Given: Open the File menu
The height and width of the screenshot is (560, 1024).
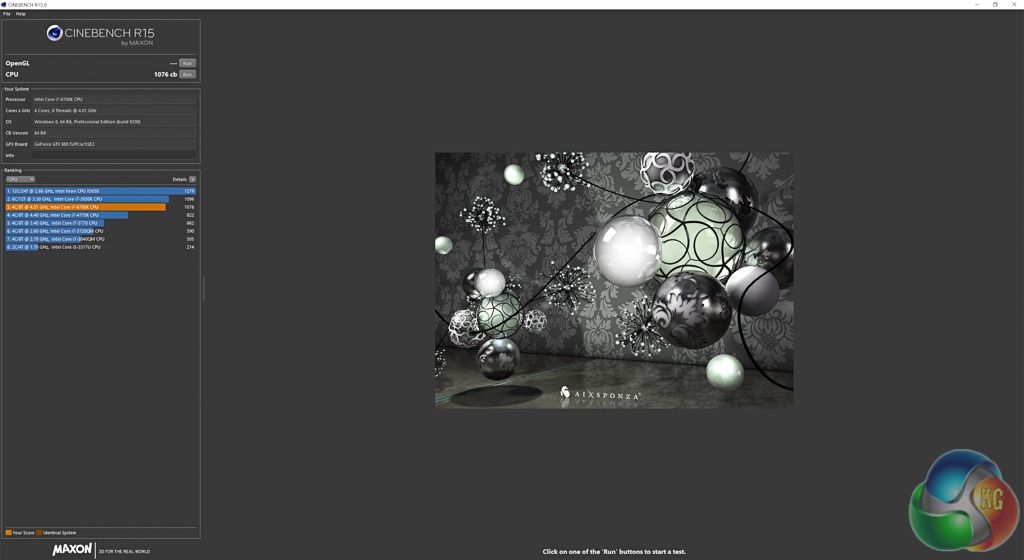Looking at the screenshot, I should point(7,14).
